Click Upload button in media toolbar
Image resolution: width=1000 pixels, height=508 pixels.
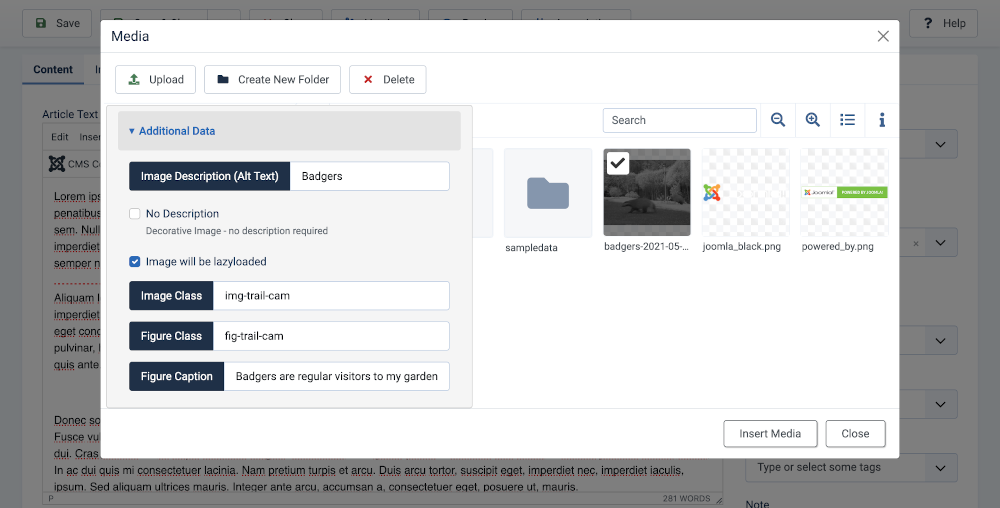(x=155, y=80)
